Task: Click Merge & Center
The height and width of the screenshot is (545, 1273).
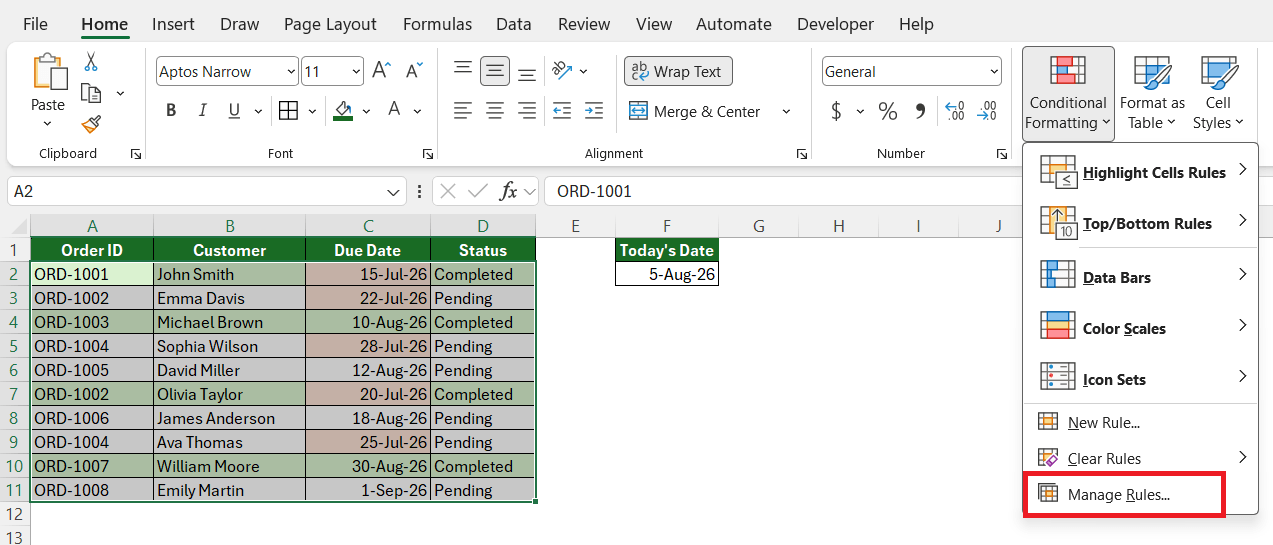Action: click(x=696, y=111)
